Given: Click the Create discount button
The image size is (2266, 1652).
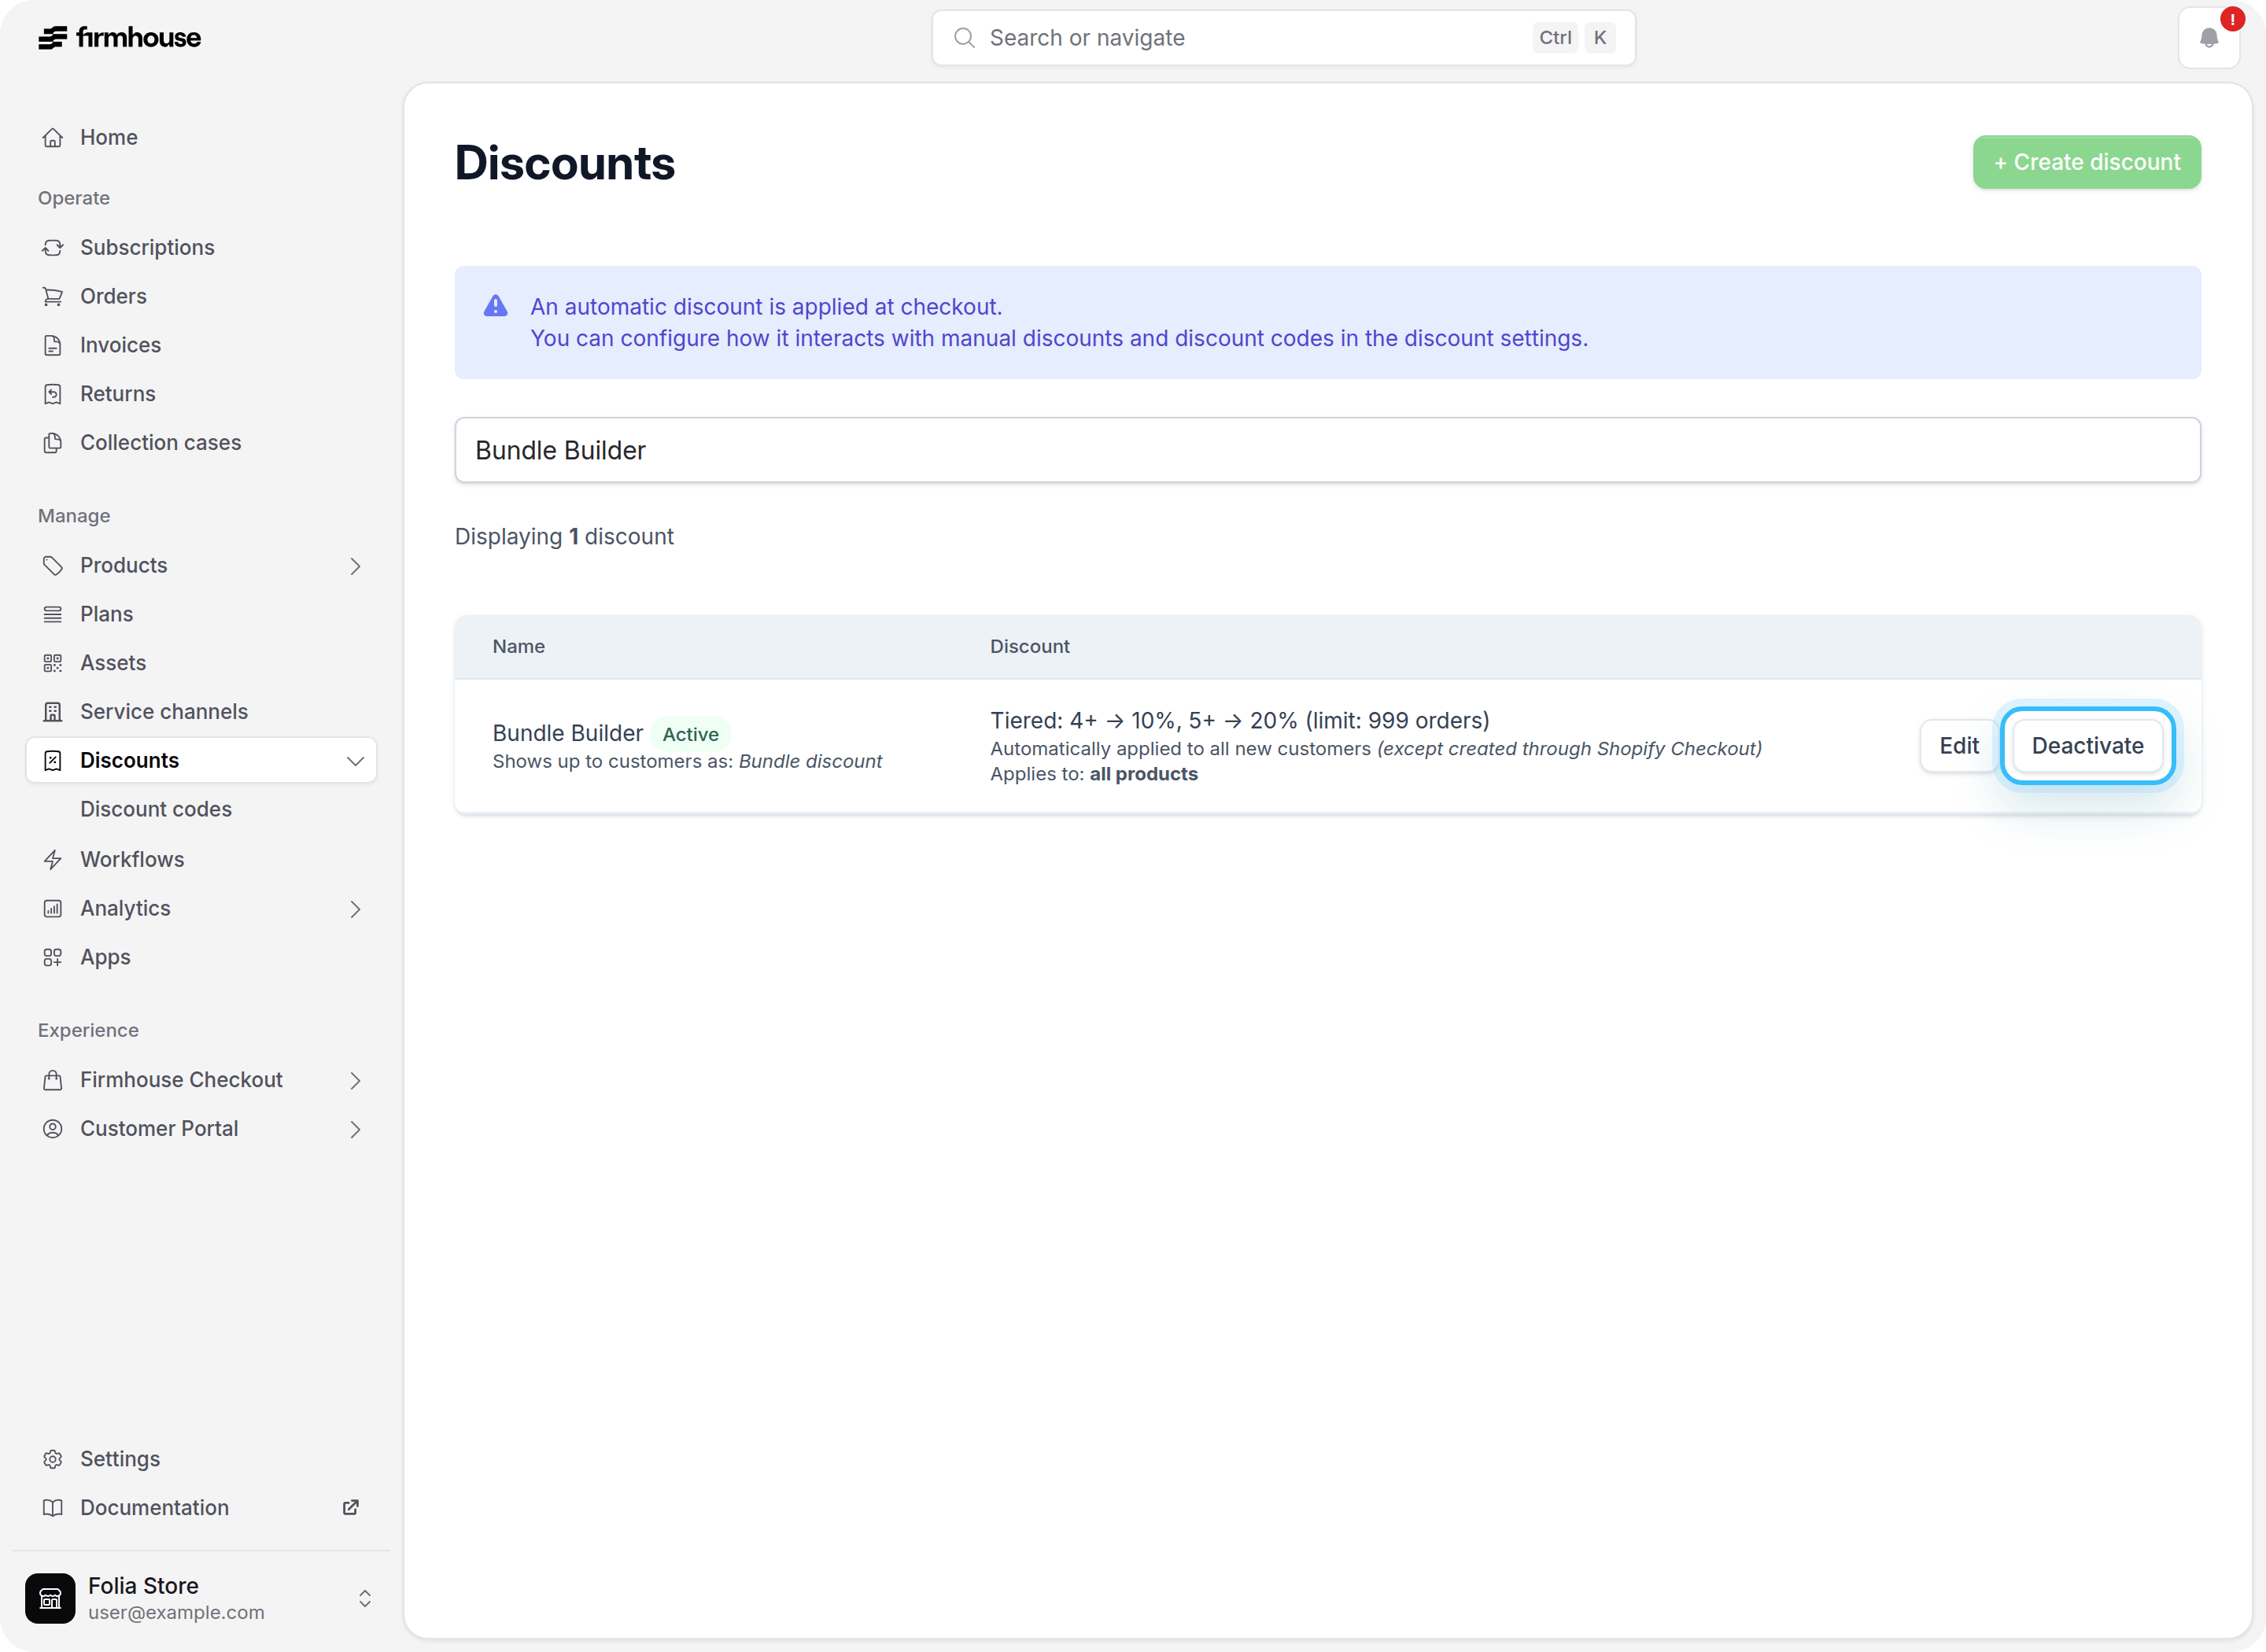Looking at the screenshot, I should (x=2086, y=162).
